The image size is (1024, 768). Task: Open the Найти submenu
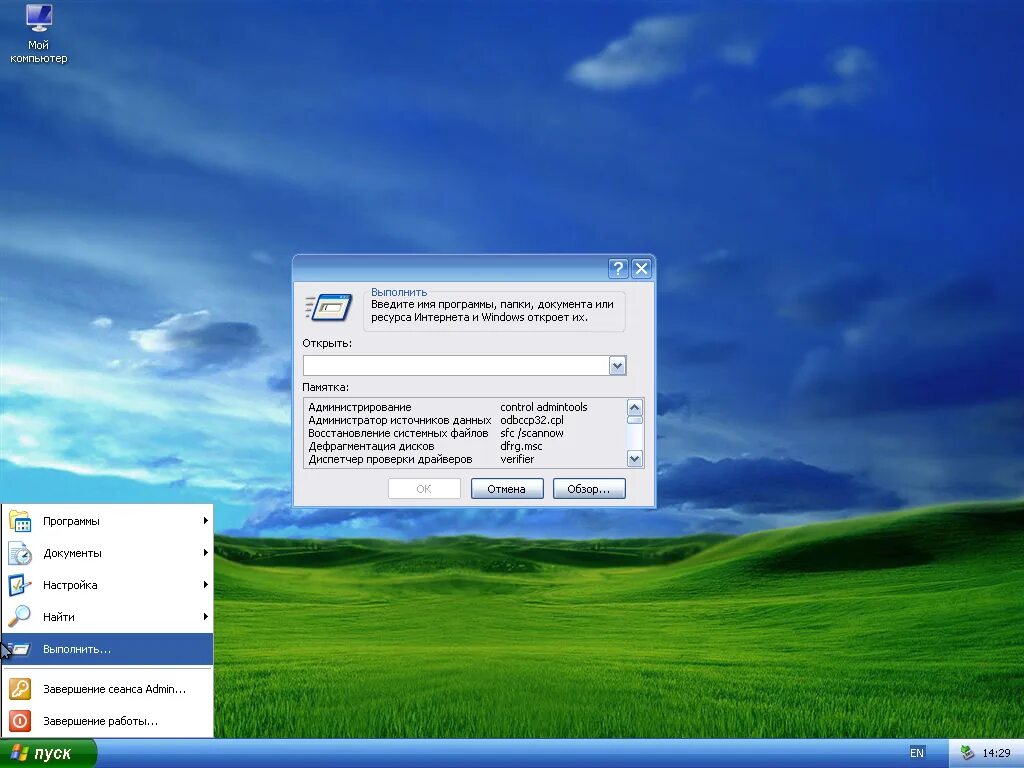(108, 616)
